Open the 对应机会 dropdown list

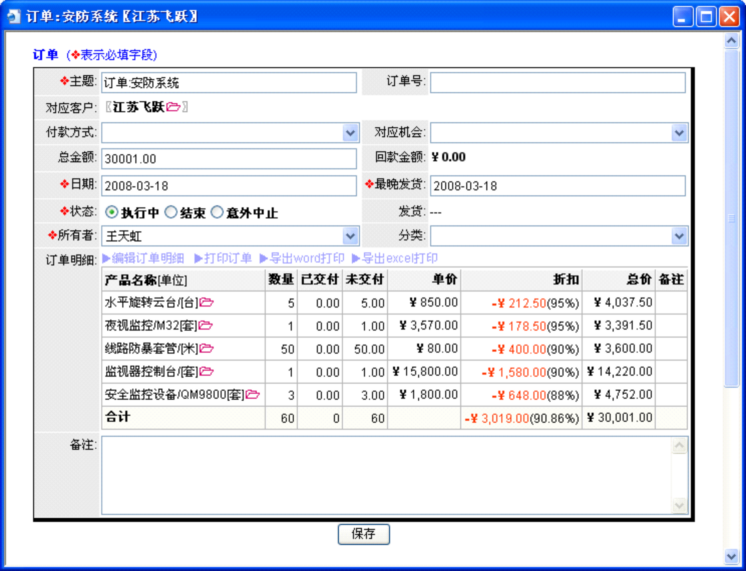point(680,132)
